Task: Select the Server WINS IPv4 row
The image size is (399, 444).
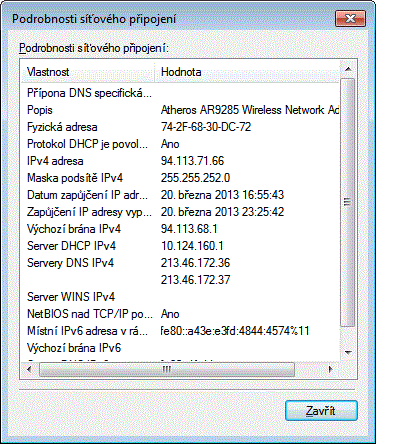Action: (x=180, y=297)
